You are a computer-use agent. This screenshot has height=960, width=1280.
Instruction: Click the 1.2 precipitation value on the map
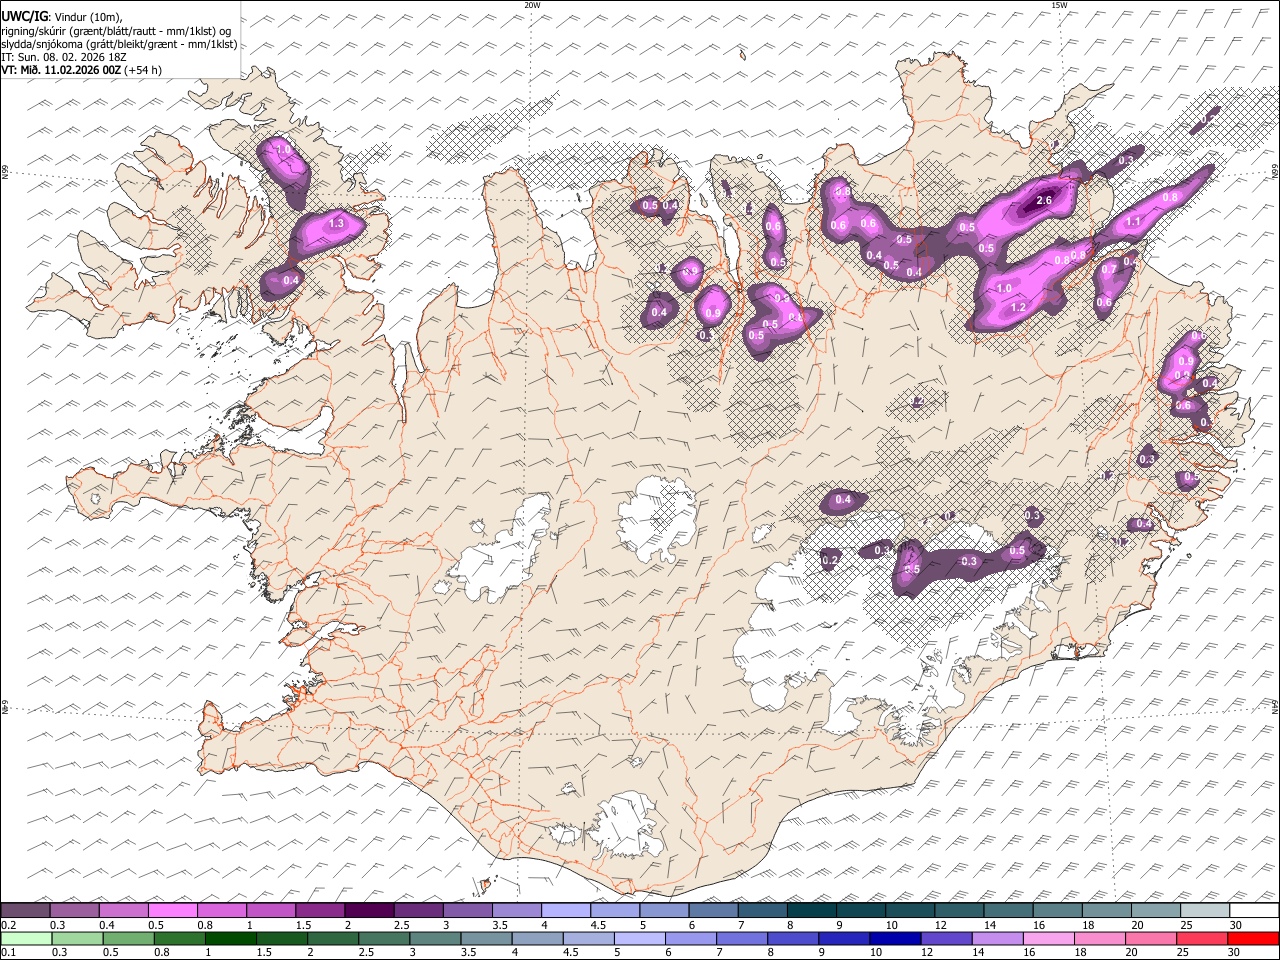click(x=1019, y=307)
